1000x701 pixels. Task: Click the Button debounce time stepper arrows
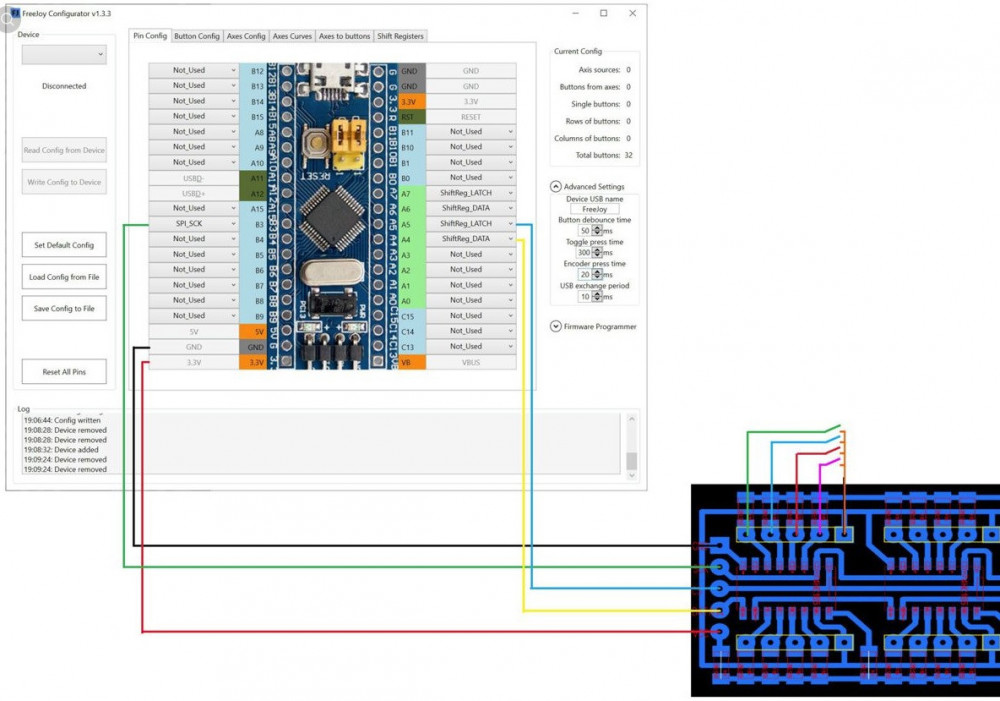coord(597,231)
